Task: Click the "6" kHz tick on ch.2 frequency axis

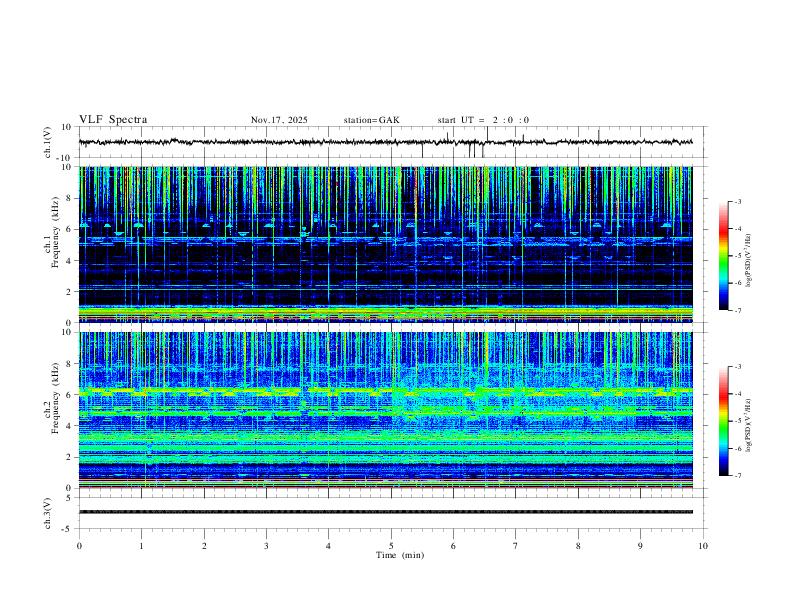Action: (x=69, y=394)
